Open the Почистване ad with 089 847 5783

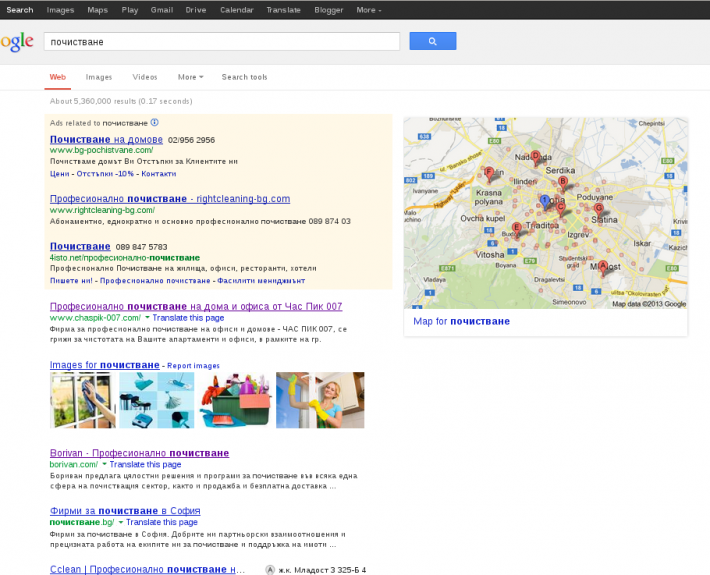pos(80,246)
